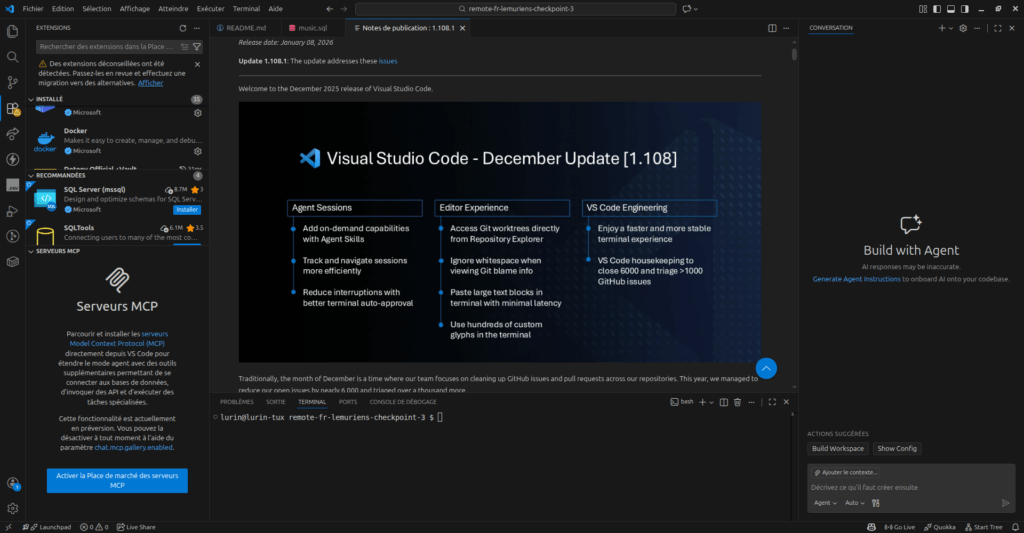Open the Terminal menu
This screenshot has width=1024, height=533.
tap(246, 9)
